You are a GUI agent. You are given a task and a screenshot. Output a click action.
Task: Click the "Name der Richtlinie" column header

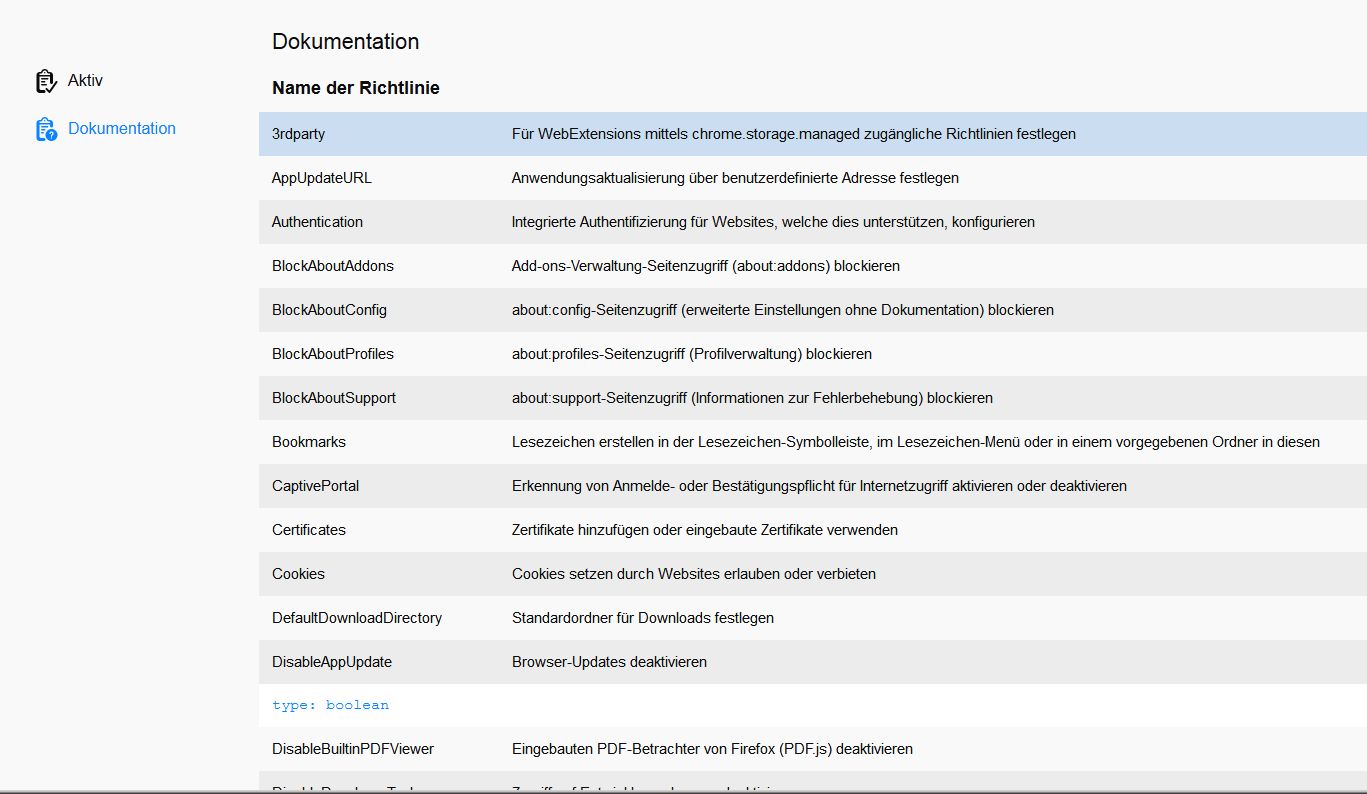[x=356, y=88]
